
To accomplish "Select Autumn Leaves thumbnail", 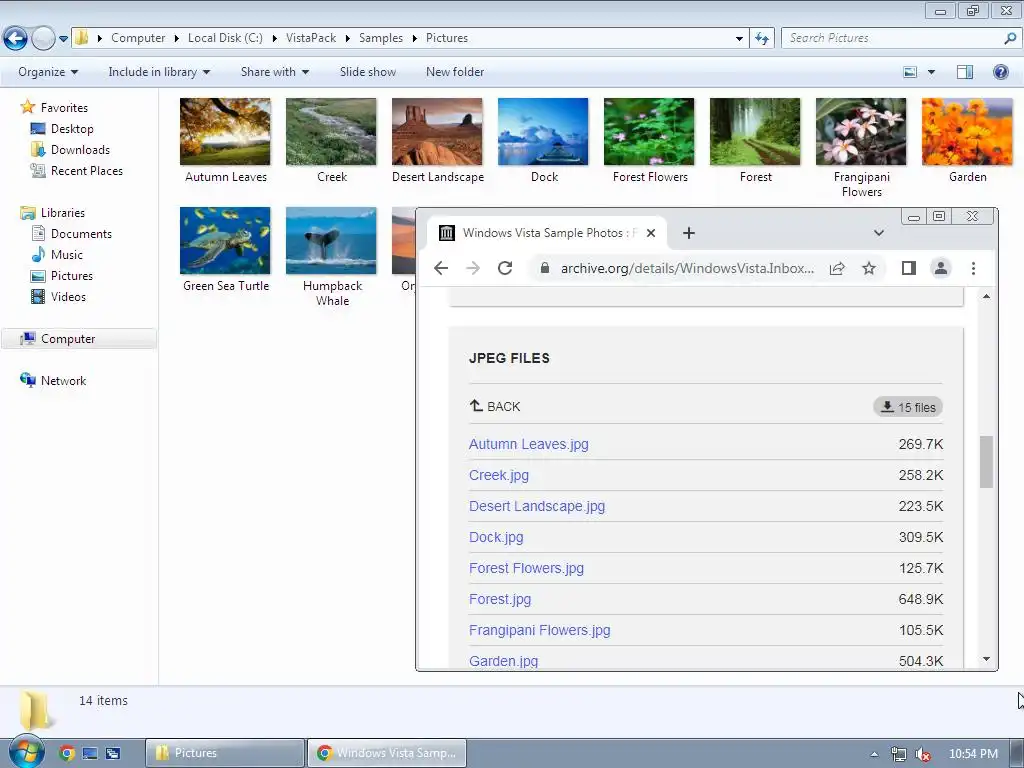I will 225,132.
